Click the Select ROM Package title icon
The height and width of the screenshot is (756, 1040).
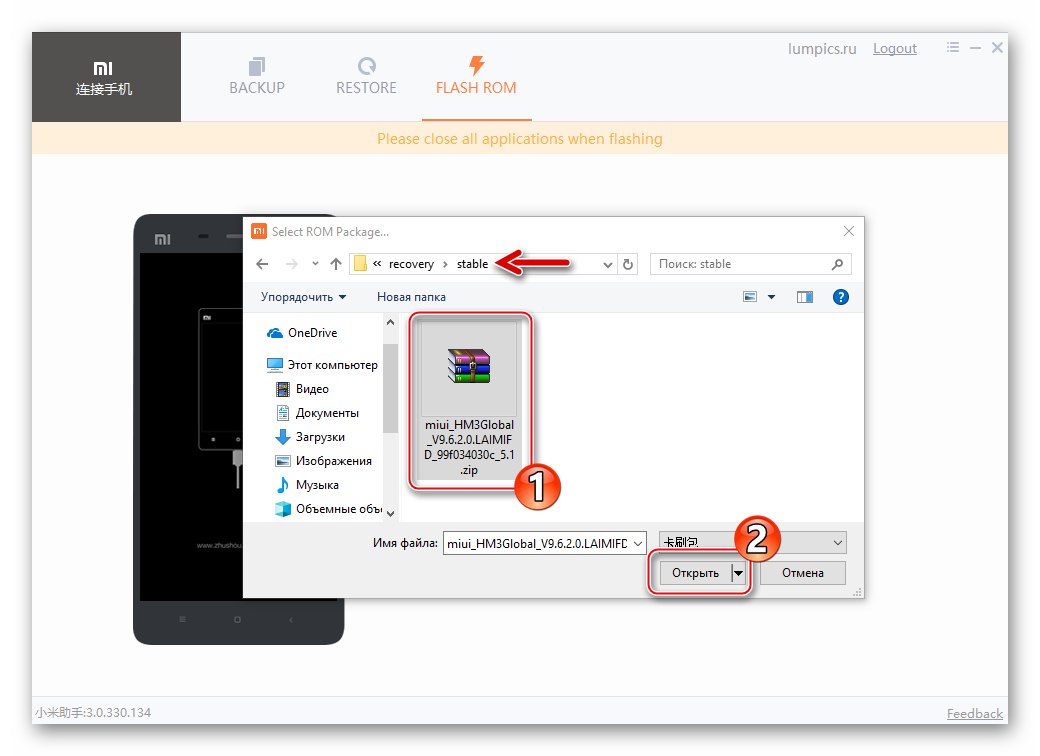[259, 231]
